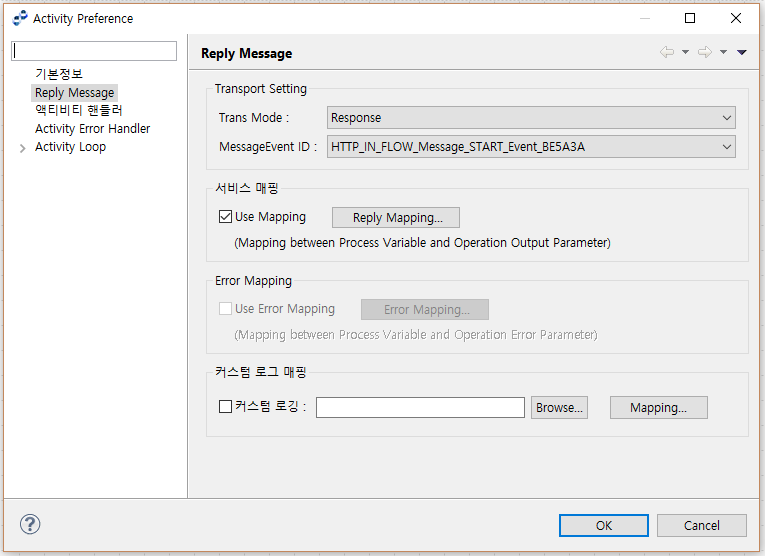
Task: Open the forward history dropdown arrow
Action: (x=723, y=53)
